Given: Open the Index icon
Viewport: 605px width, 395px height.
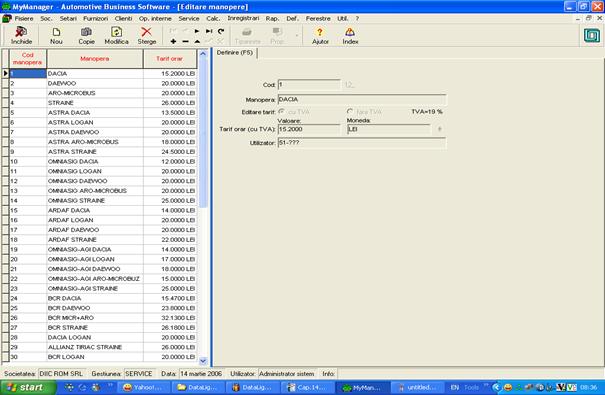Looking at the screenshot, I should (350, 35).
